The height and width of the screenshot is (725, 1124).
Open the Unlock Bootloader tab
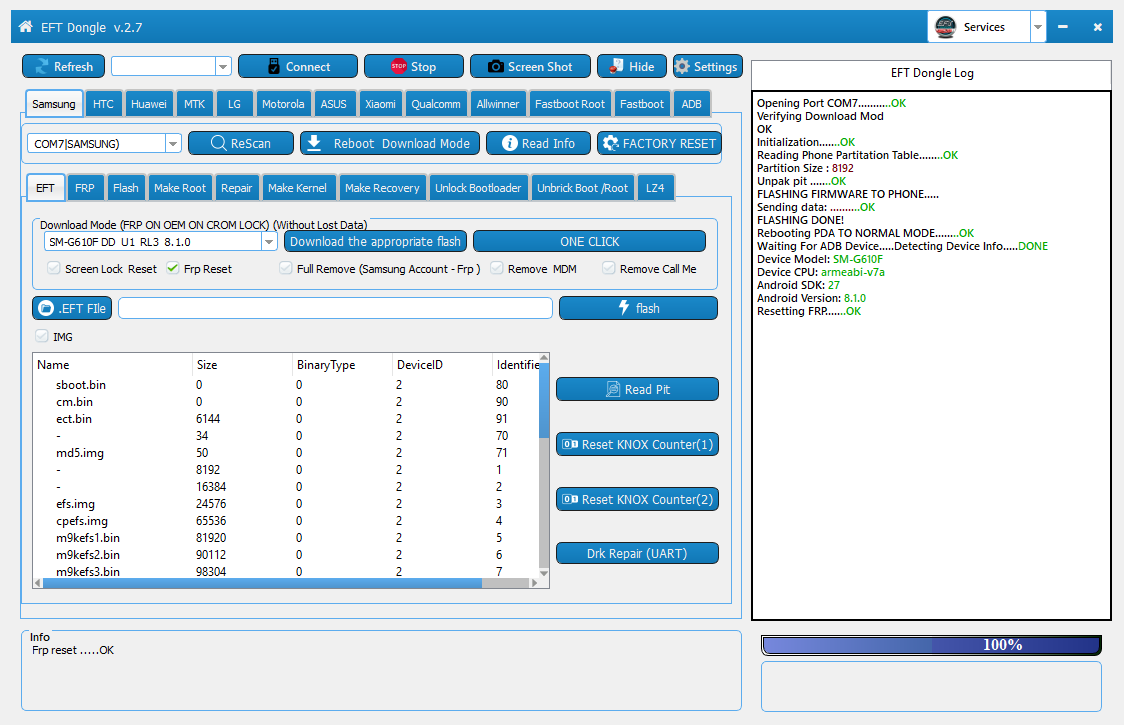[x=478, y=188]
